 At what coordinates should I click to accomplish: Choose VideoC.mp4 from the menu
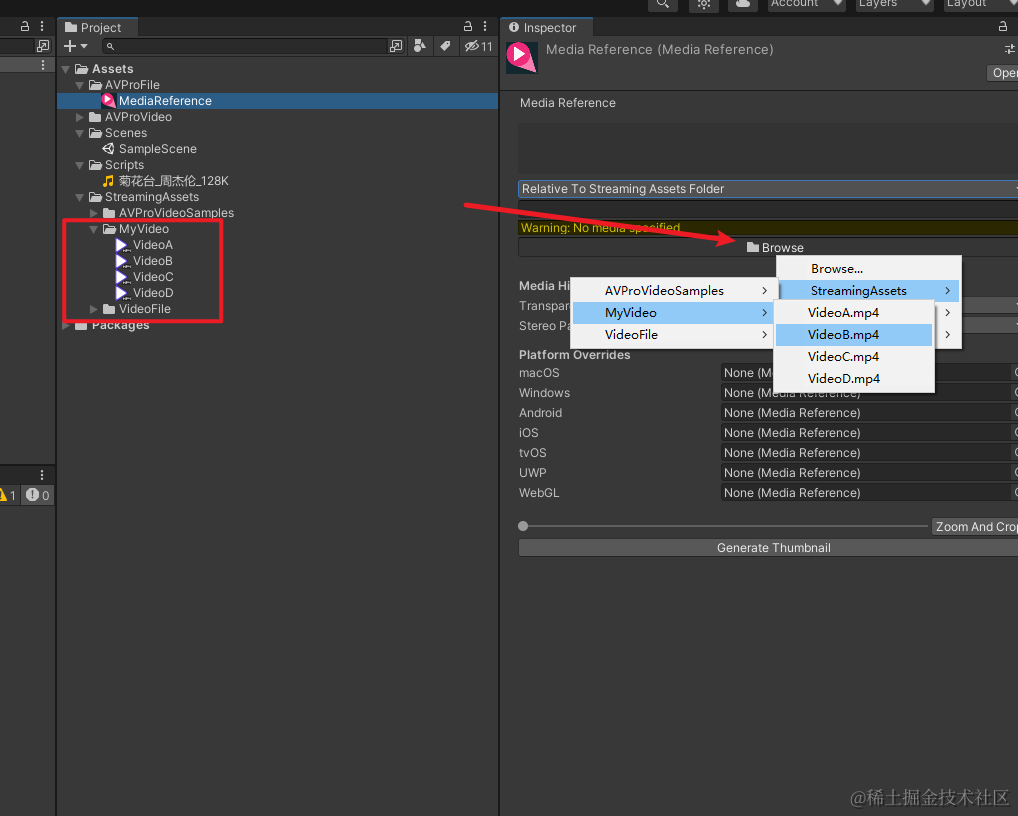point(854,357)
